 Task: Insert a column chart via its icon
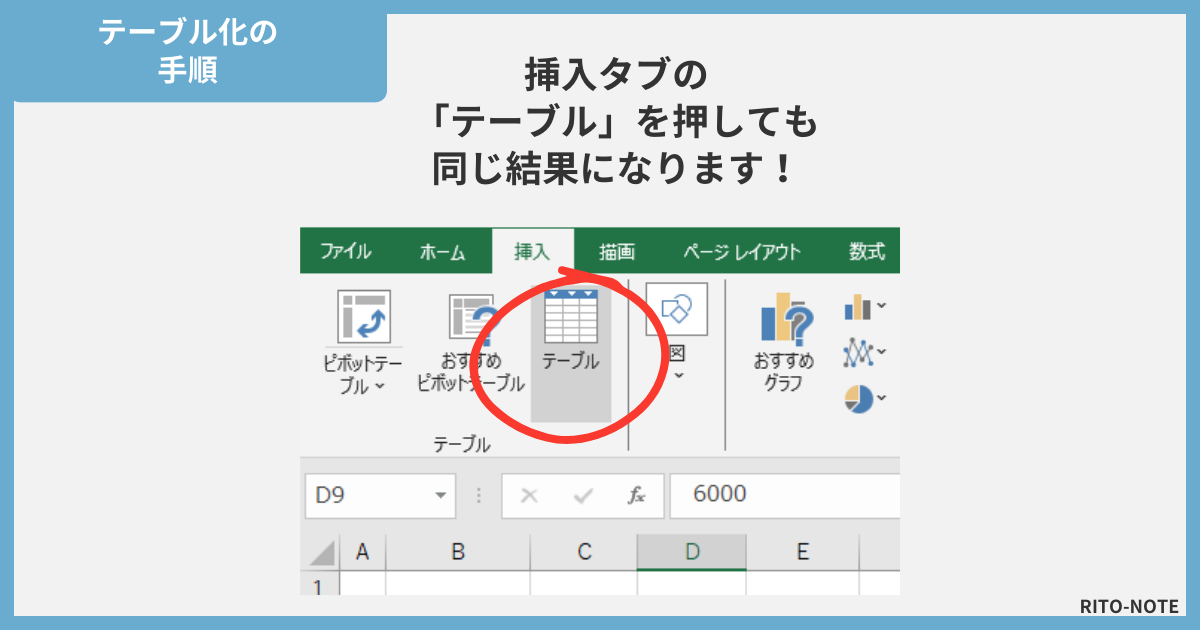(855, 307)
